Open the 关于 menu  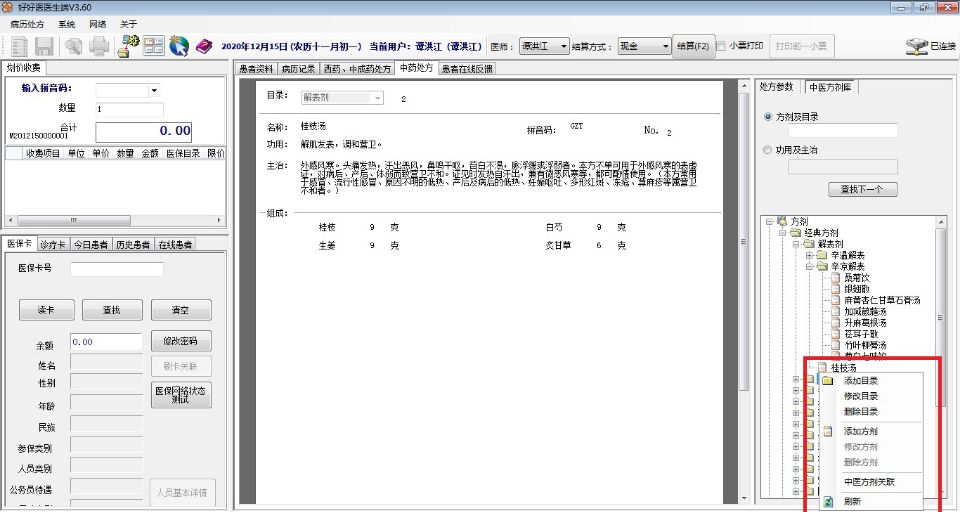click(x=129, y=24)
